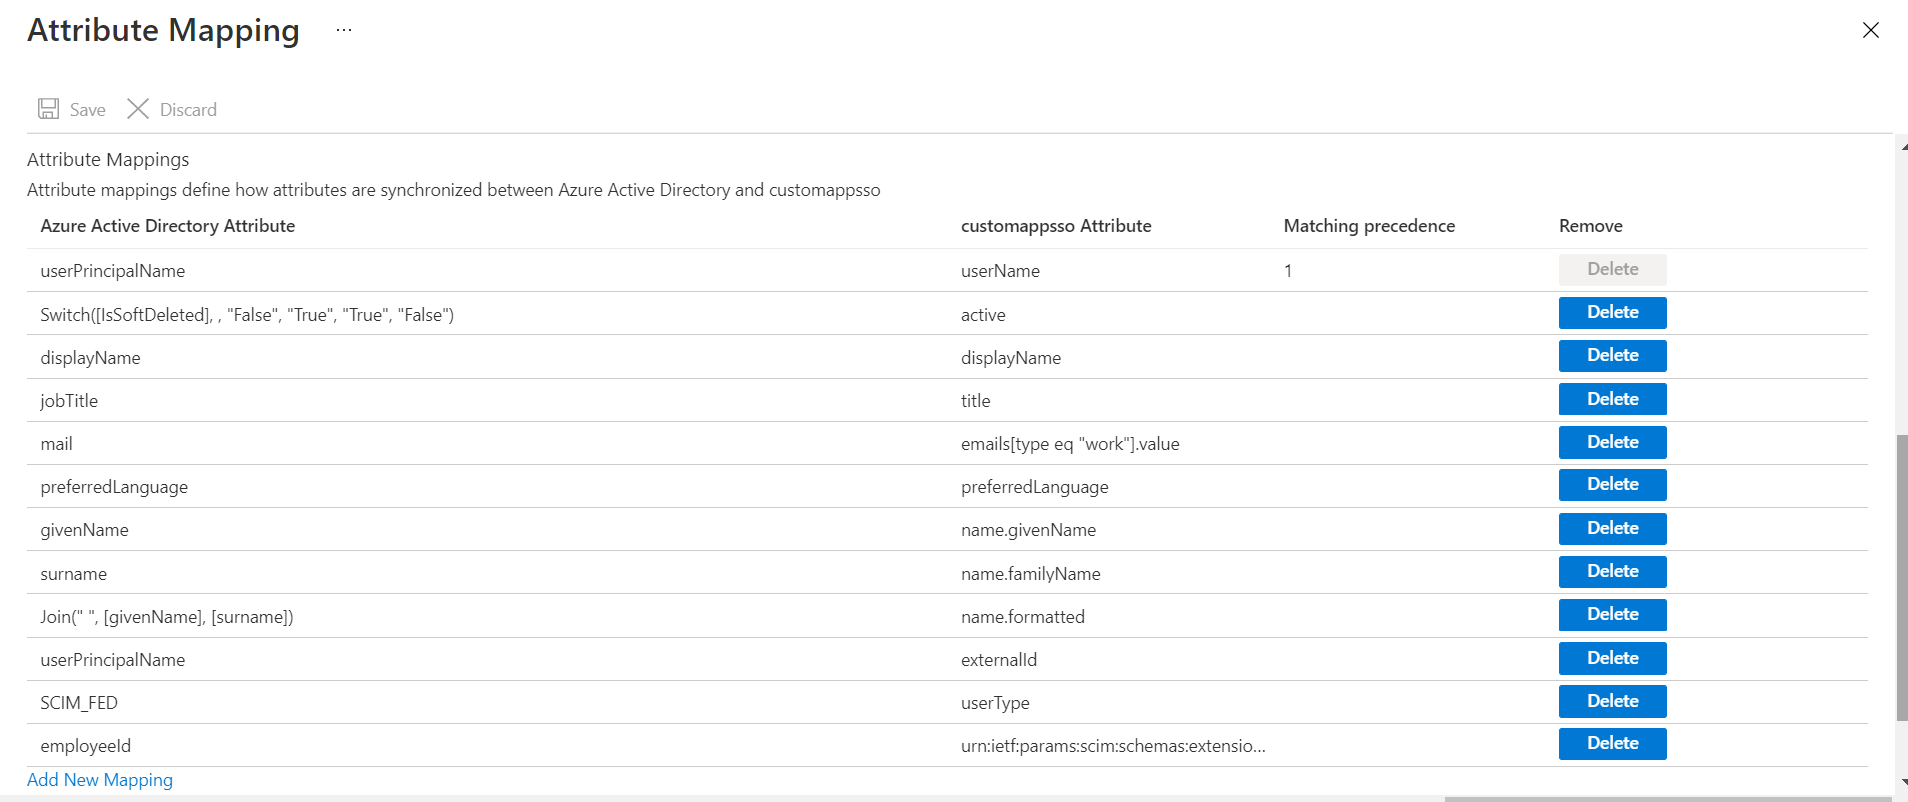Delete the jobTitle to title mapping
The image size is (1908, 802).
point(1612,399)
